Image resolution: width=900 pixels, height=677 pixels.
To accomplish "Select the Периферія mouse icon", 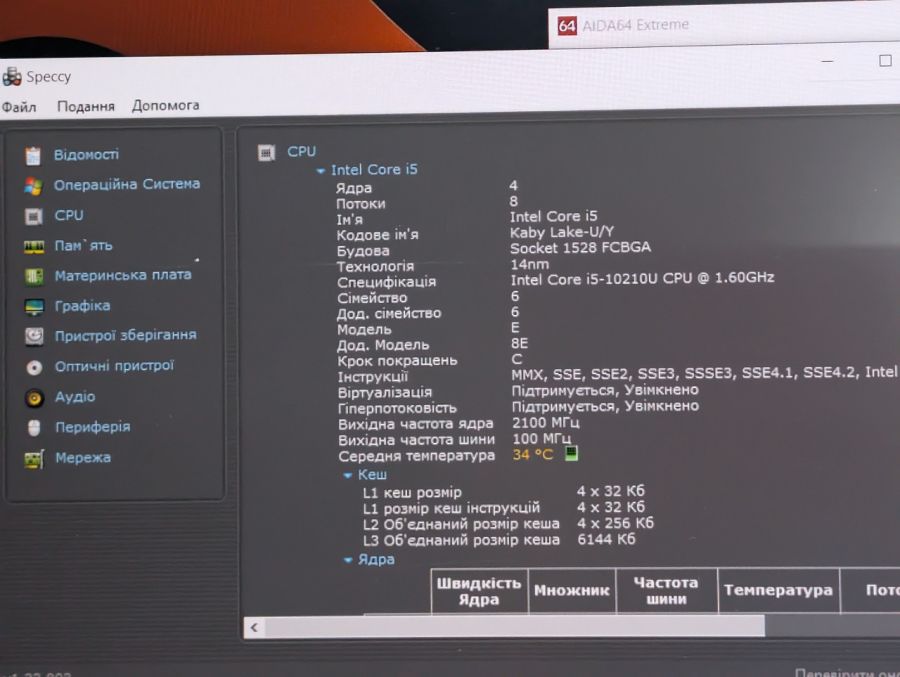I will pyautogui.click(x=34, y=428).
